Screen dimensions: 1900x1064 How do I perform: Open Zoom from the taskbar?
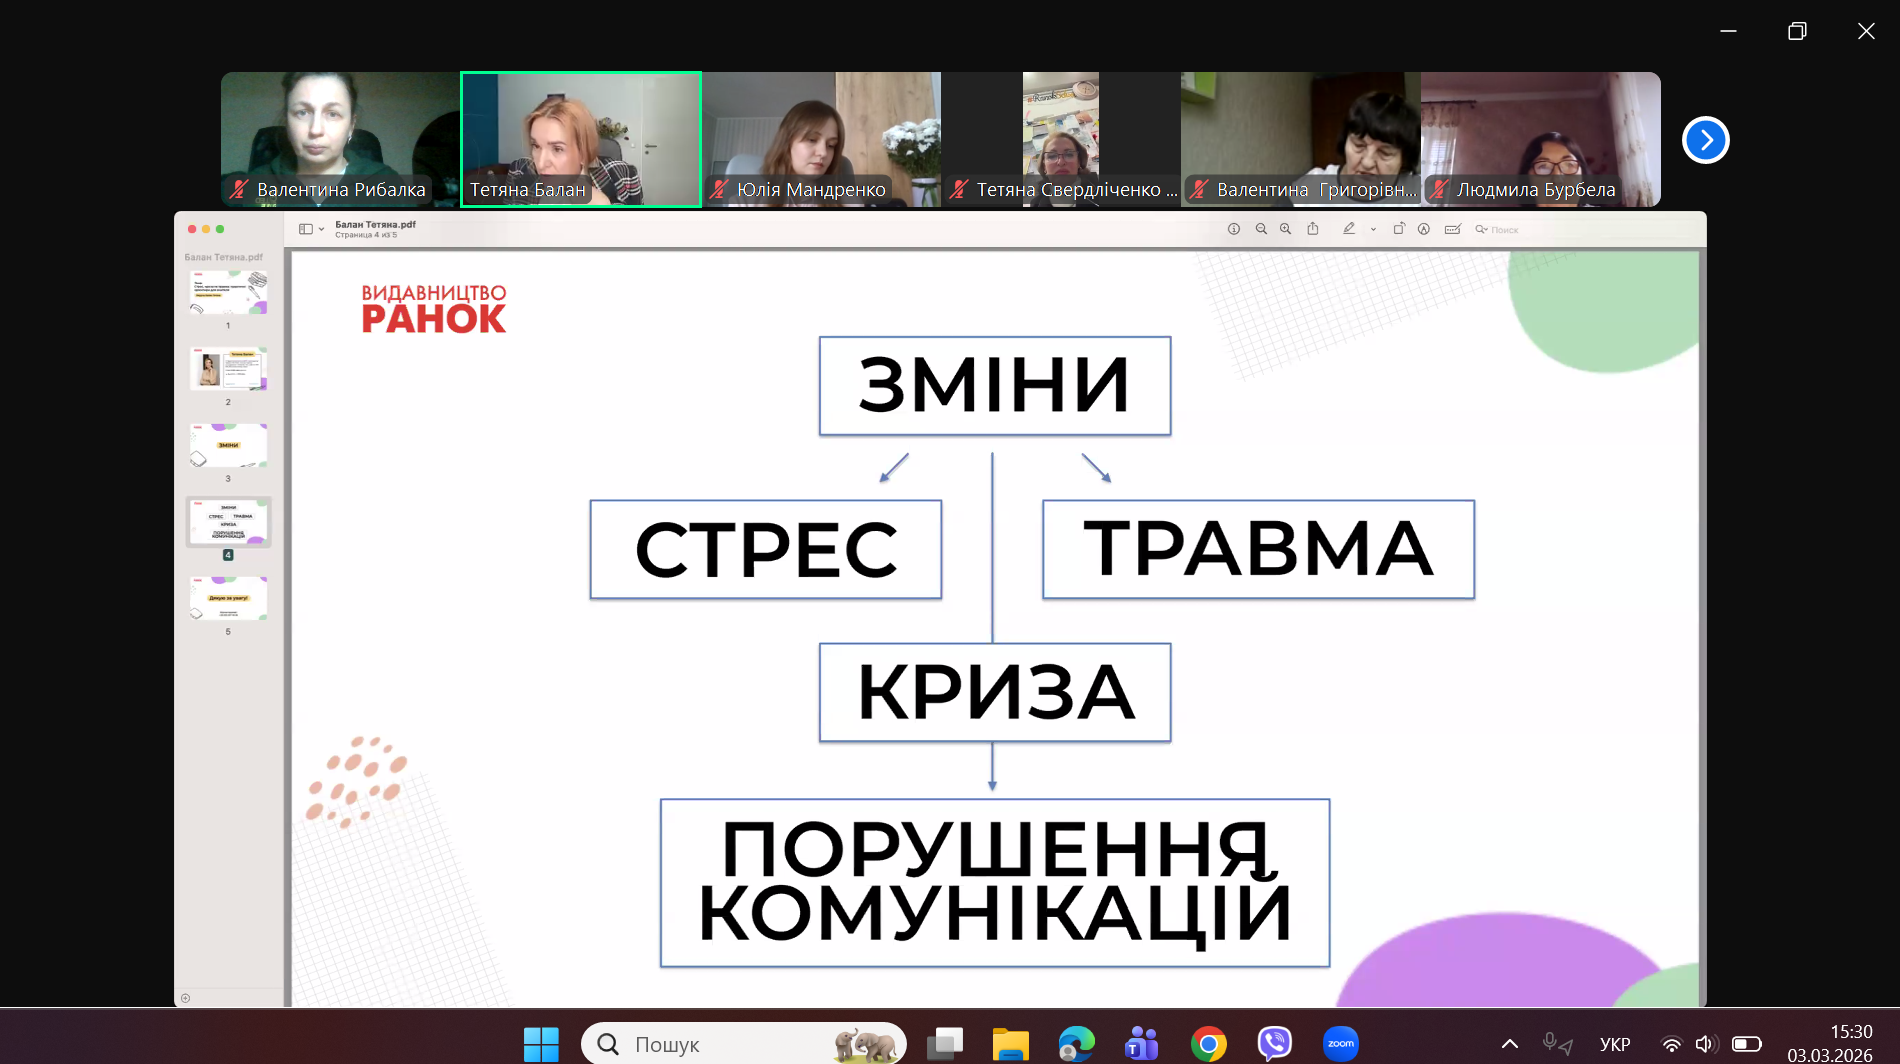pyautogui.click(x=1340, y=1044)
